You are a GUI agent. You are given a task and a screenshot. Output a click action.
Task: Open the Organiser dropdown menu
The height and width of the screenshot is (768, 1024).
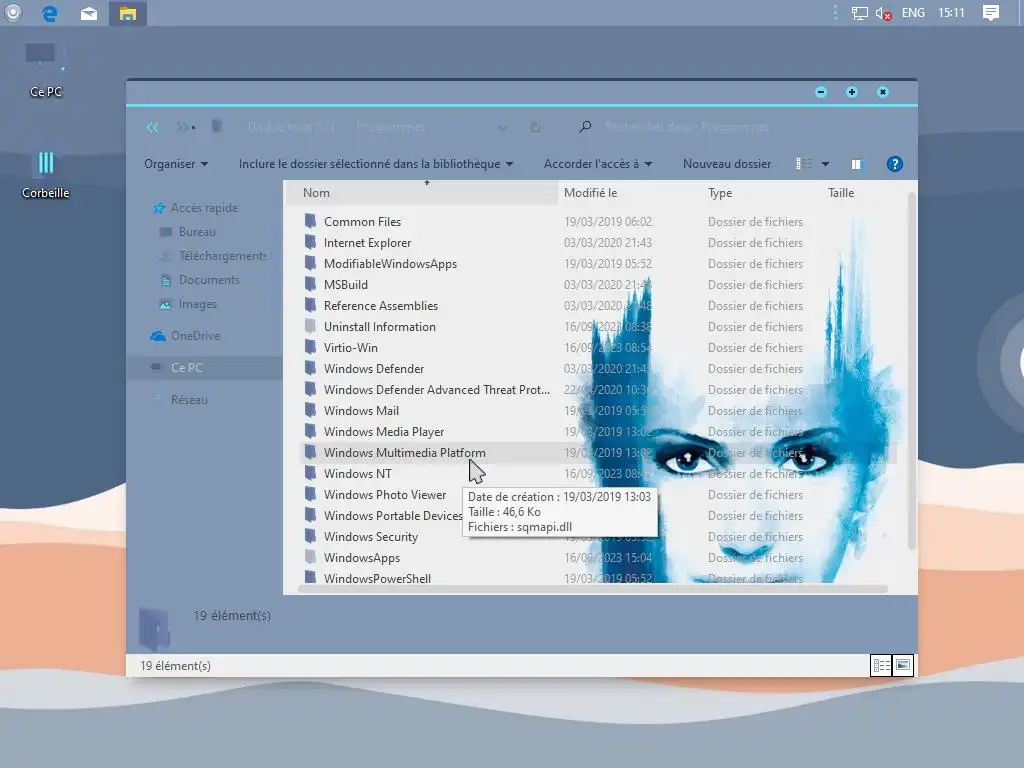coord(176,164)
